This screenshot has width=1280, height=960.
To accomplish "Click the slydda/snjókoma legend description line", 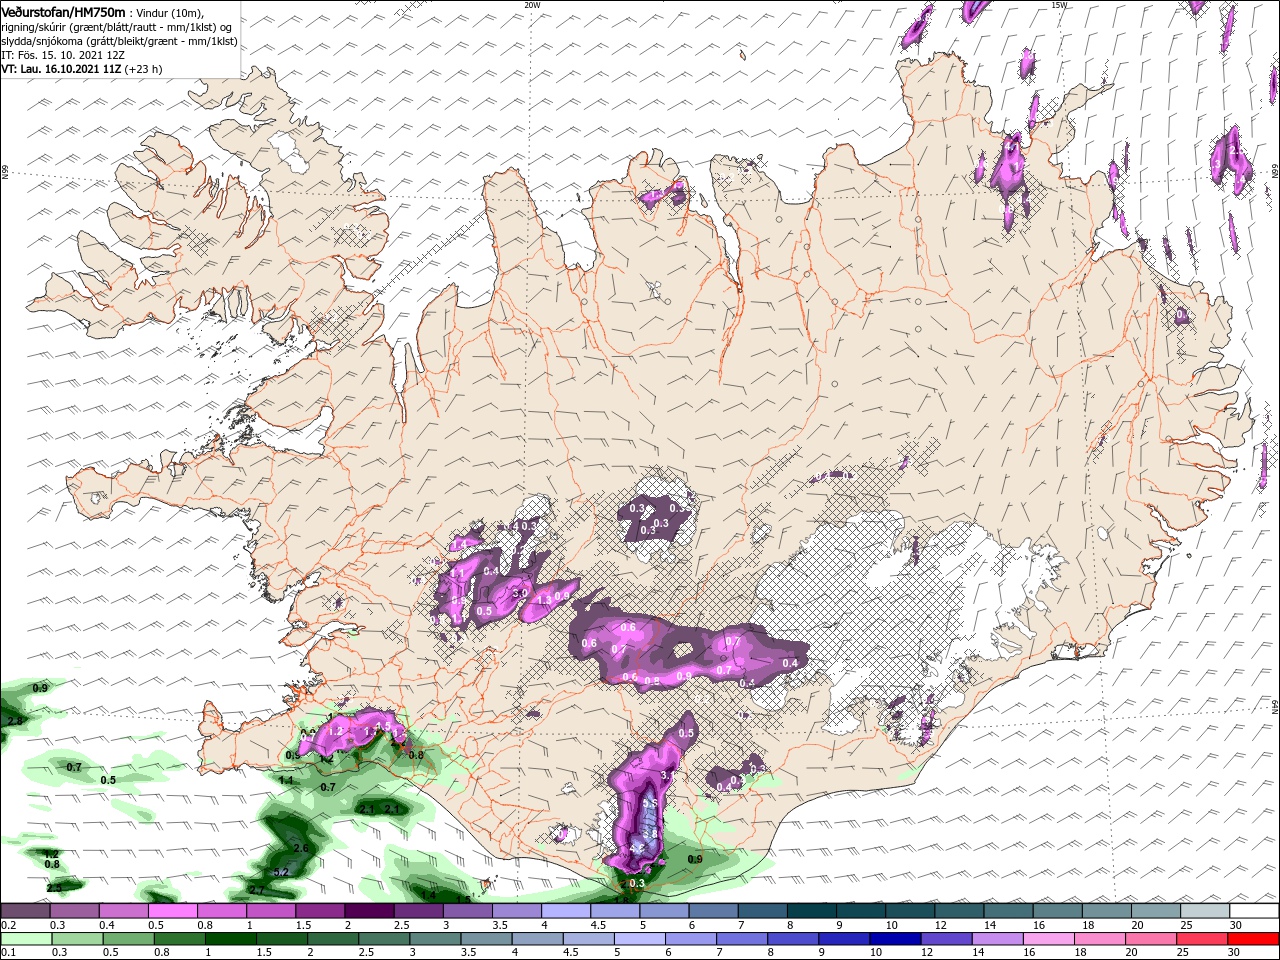I will point(119,41).
